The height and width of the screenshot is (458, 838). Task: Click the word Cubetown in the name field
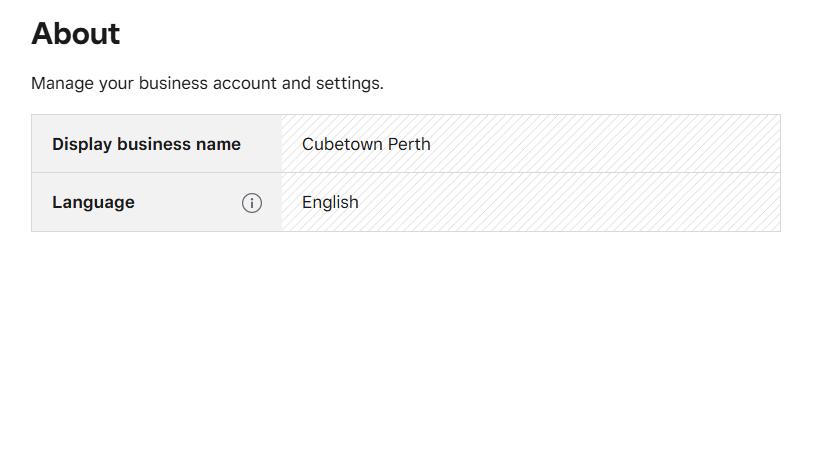click(x=343, y=144)
